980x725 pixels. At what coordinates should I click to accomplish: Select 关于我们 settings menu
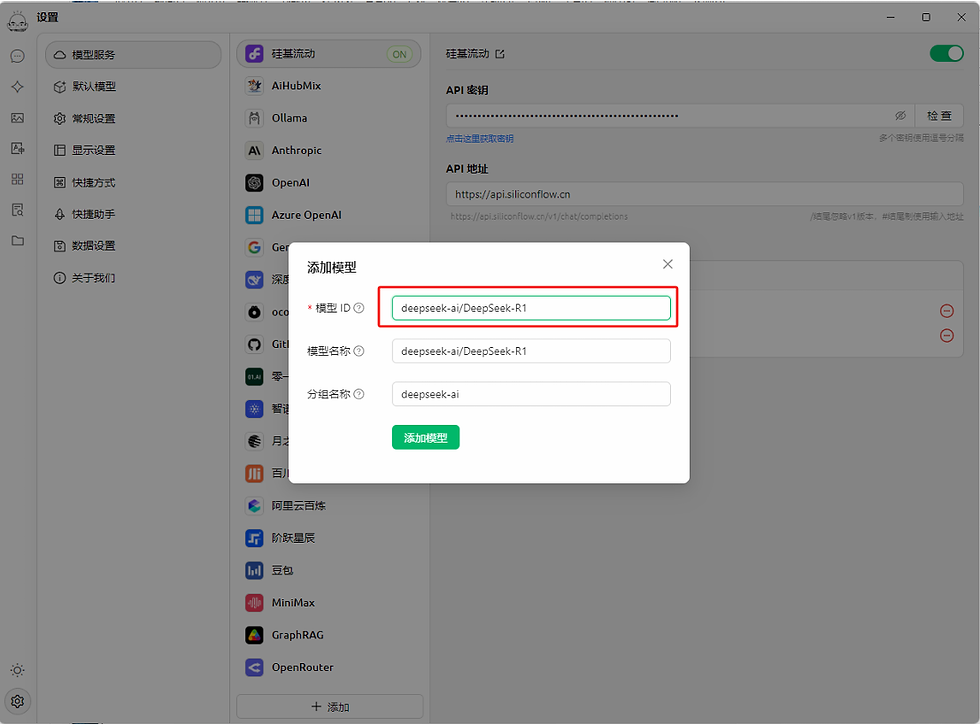coord(133,278)
